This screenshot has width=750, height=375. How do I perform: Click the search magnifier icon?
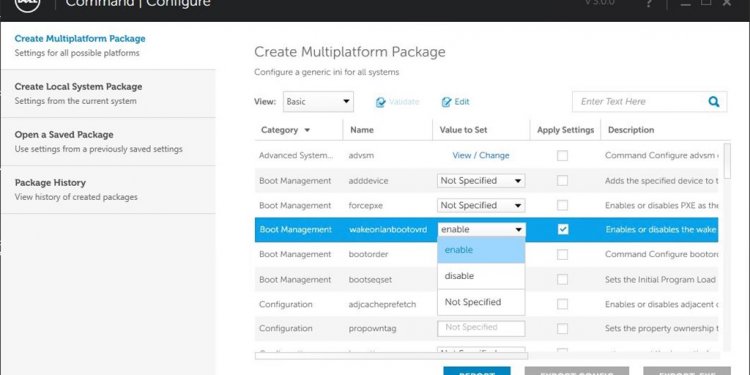[714, 101]
